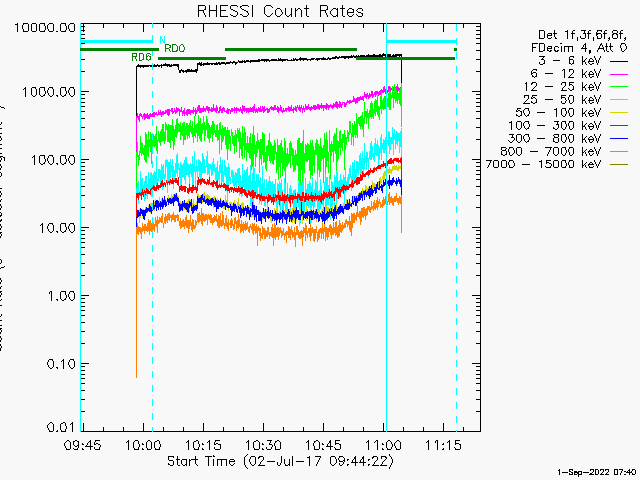This screenshot has width=640, height=480.
Task: Click the '50 - 100 keV' legend label
Action: 558,113
